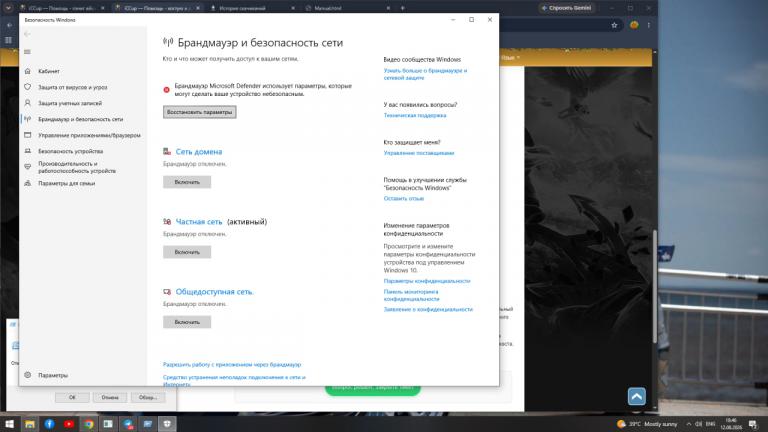768x432 pixels.
Task: Open the red YouTube-style taskbar icon
Action: (x=69, y=424)
